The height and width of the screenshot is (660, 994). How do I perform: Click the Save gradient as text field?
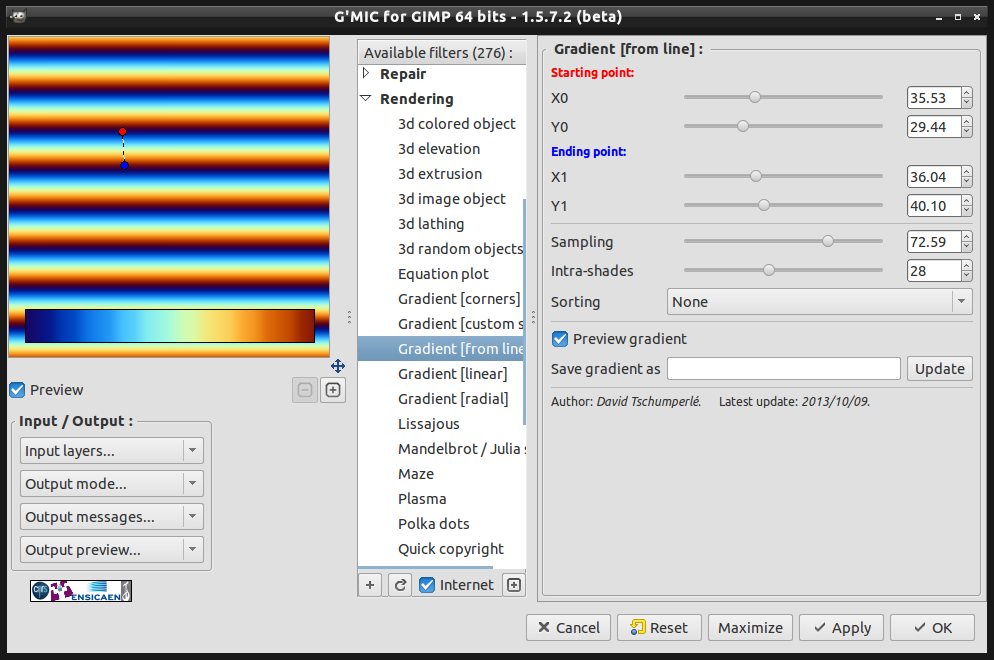784,369
